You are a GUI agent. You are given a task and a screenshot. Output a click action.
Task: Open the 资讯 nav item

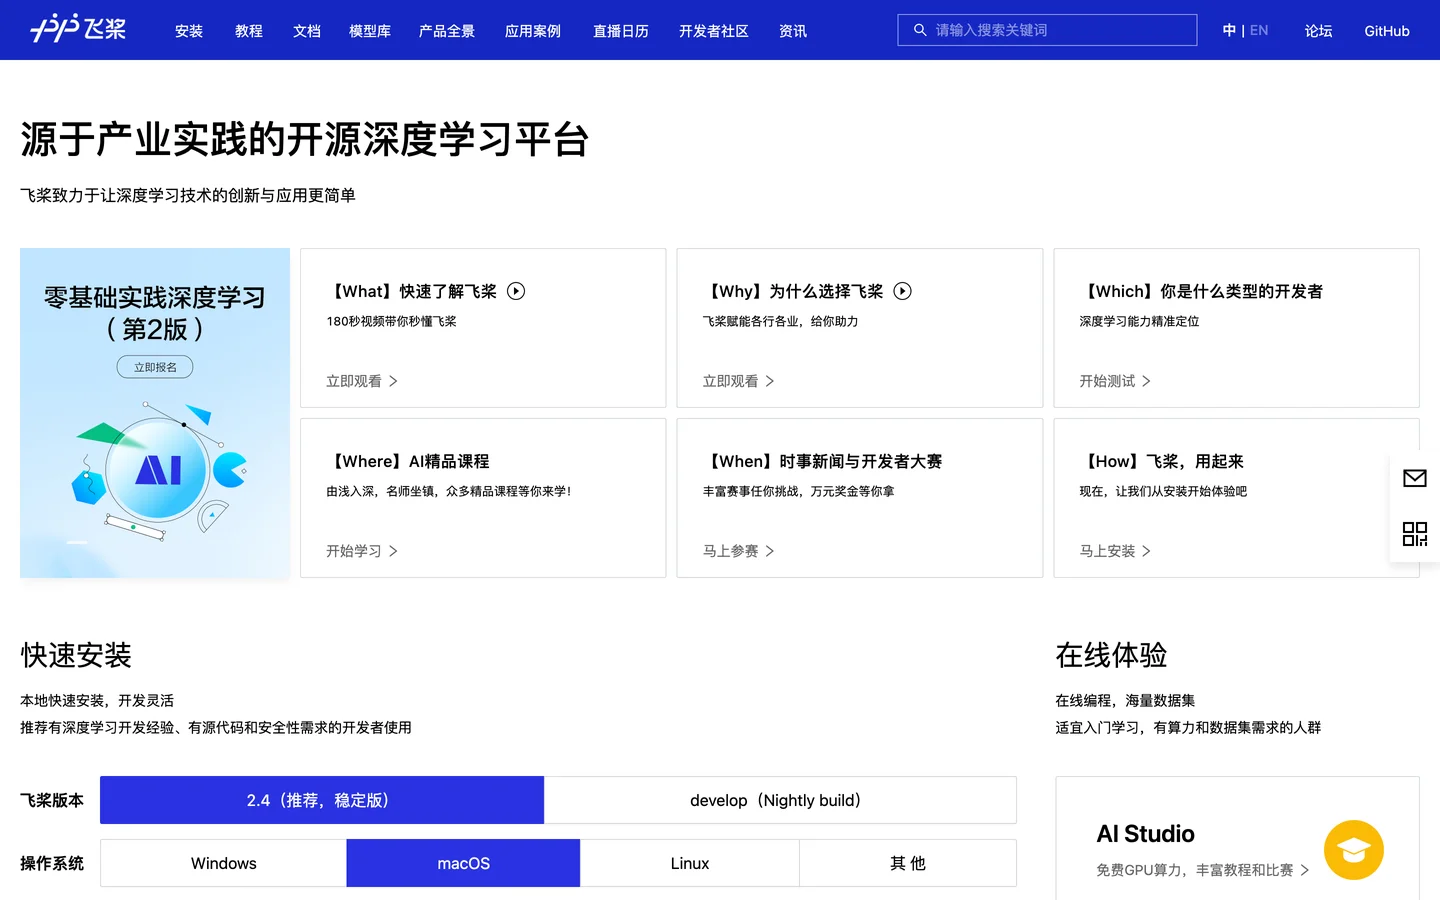tap(793, 31)
